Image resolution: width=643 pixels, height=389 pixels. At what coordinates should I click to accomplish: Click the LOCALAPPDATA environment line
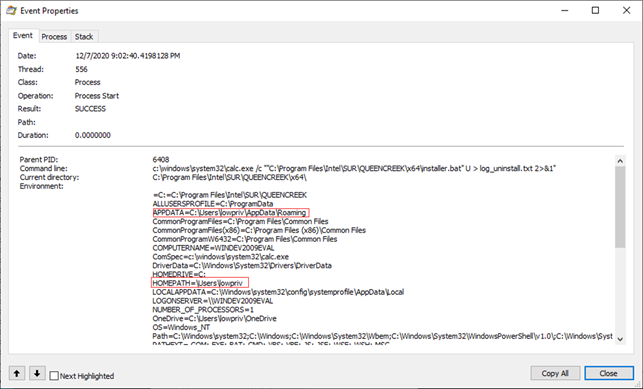(x=278, y=292)
